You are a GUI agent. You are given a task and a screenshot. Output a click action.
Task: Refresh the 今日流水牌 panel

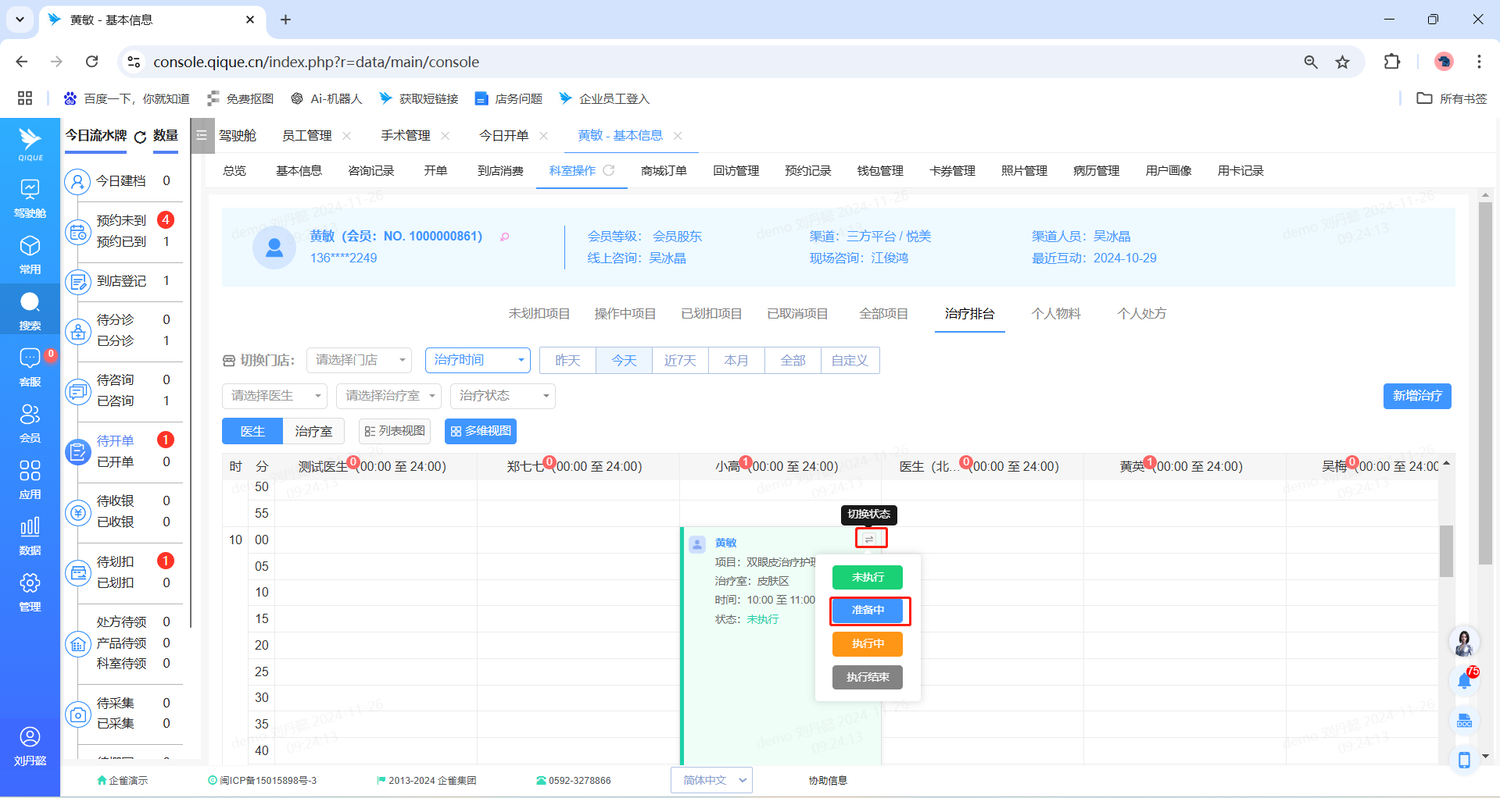point(140,137)
